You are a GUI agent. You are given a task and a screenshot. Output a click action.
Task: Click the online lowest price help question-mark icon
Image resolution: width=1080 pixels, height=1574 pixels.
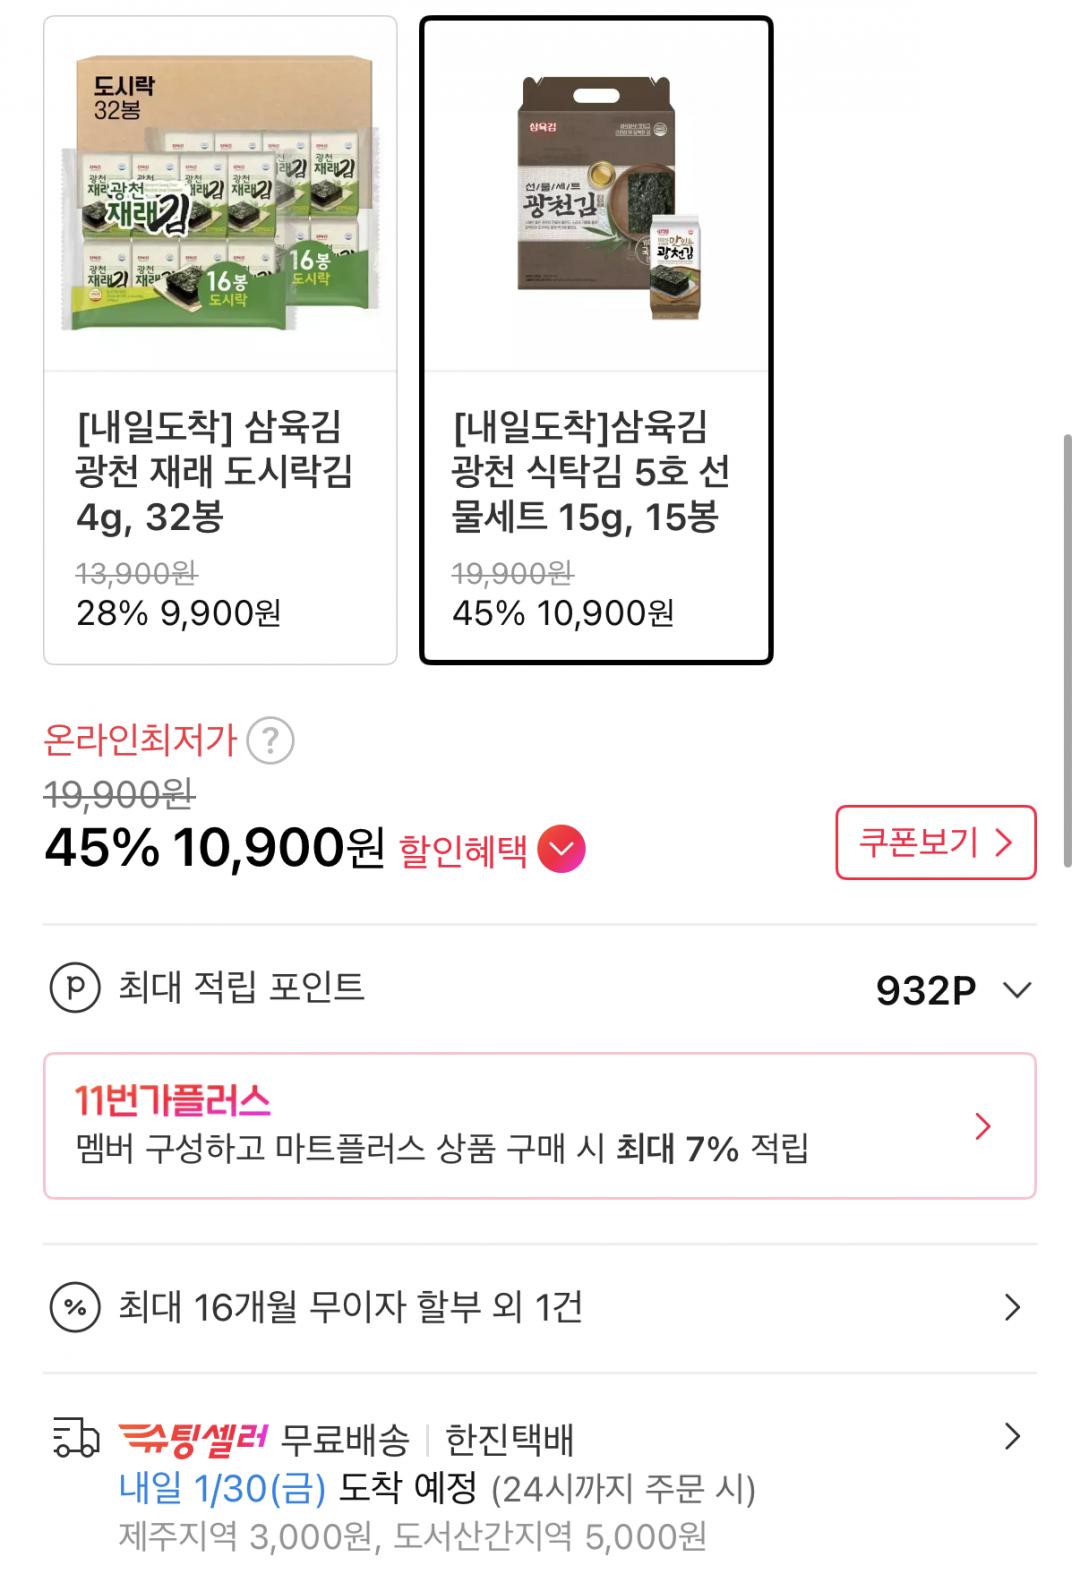270,742
